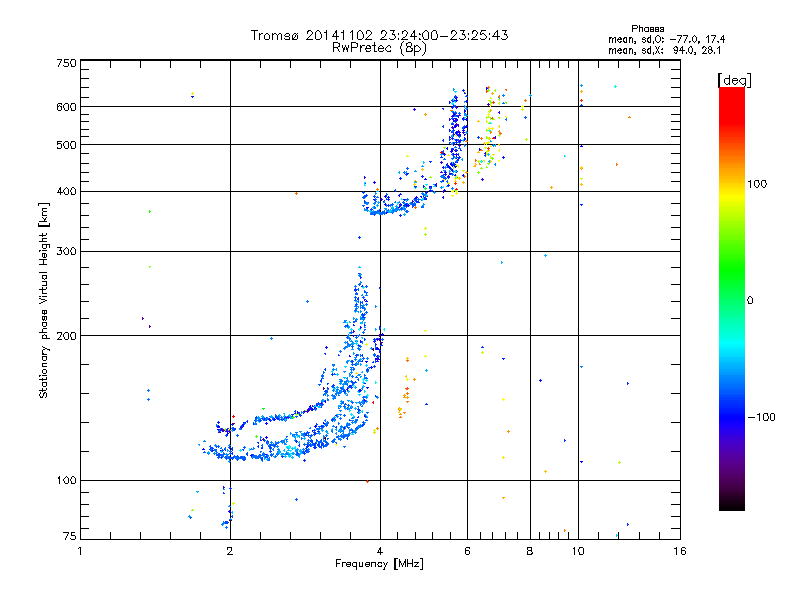Click the y-axis tick label 600
The height and width of the screenshot is (600, 800).
[x=67, y=107]
